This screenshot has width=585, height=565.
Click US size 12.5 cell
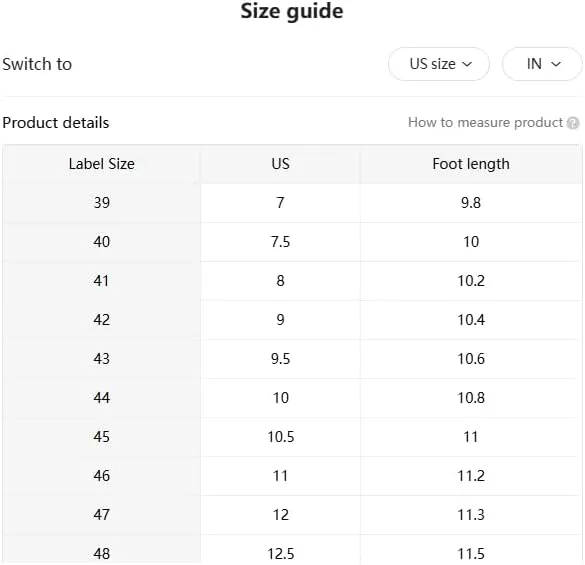(x=281, y=552)
